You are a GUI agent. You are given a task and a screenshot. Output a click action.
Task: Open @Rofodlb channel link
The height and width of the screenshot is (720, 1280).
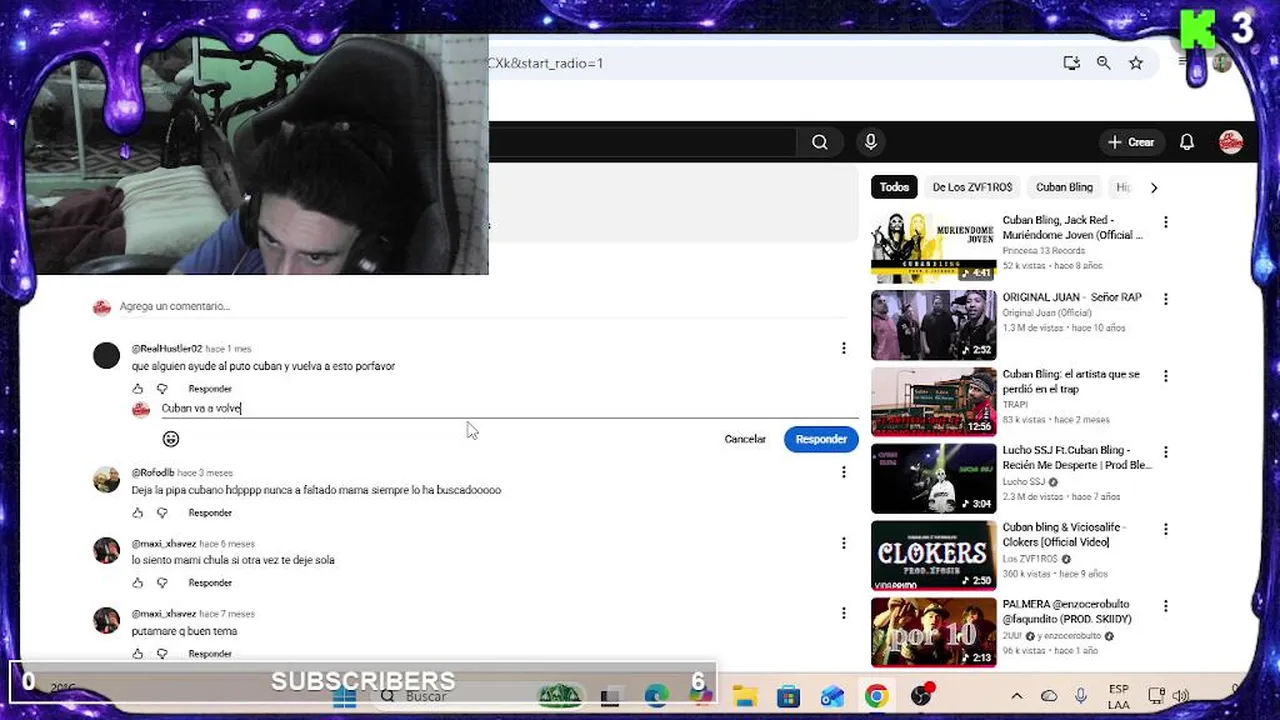153,473
